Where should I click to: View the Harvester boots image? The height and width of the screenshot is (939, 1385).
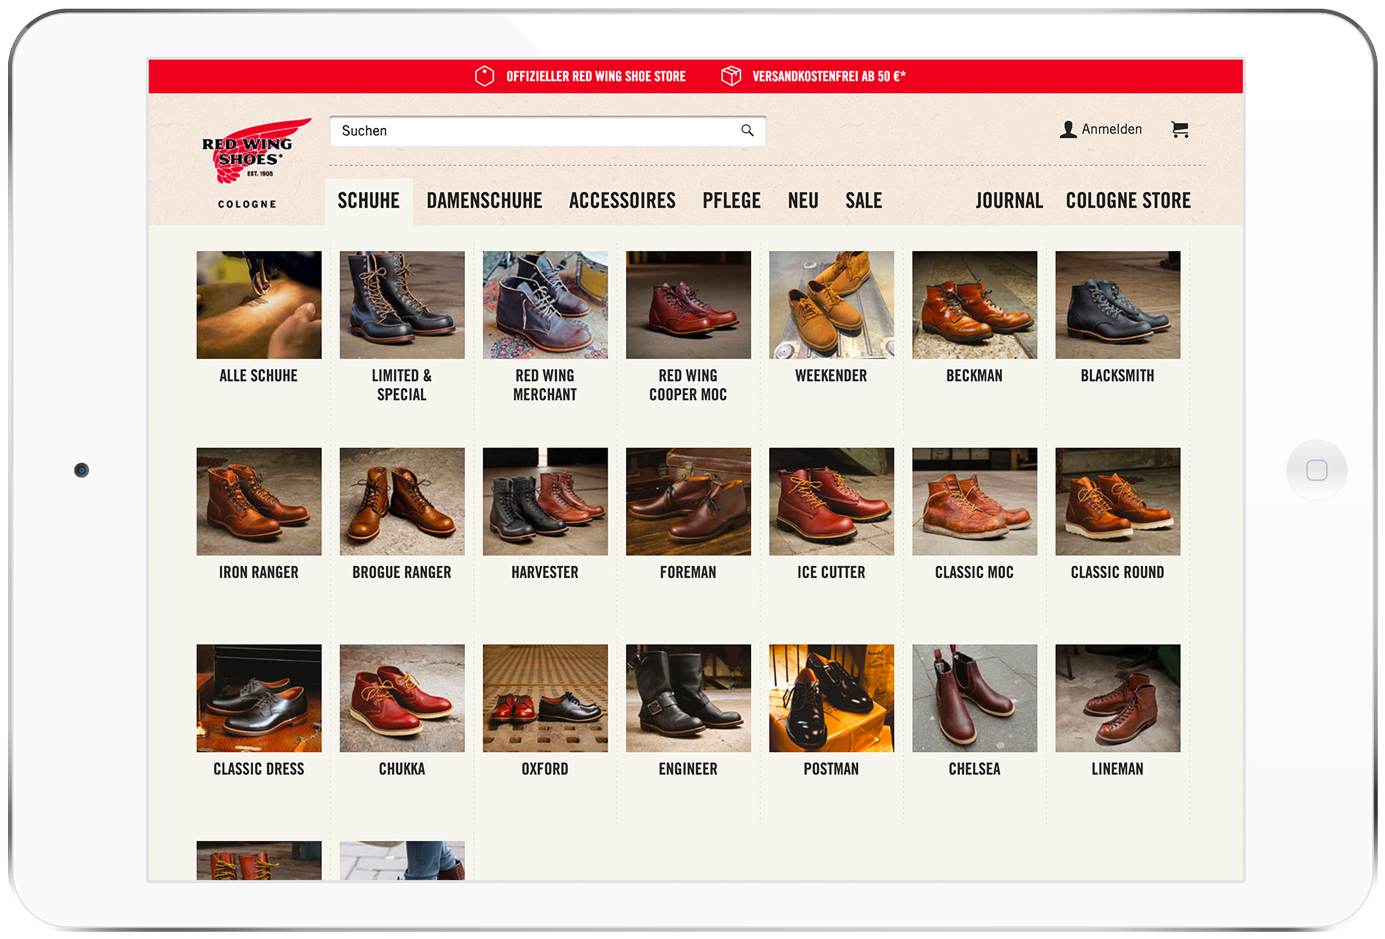tap(545, 502)
